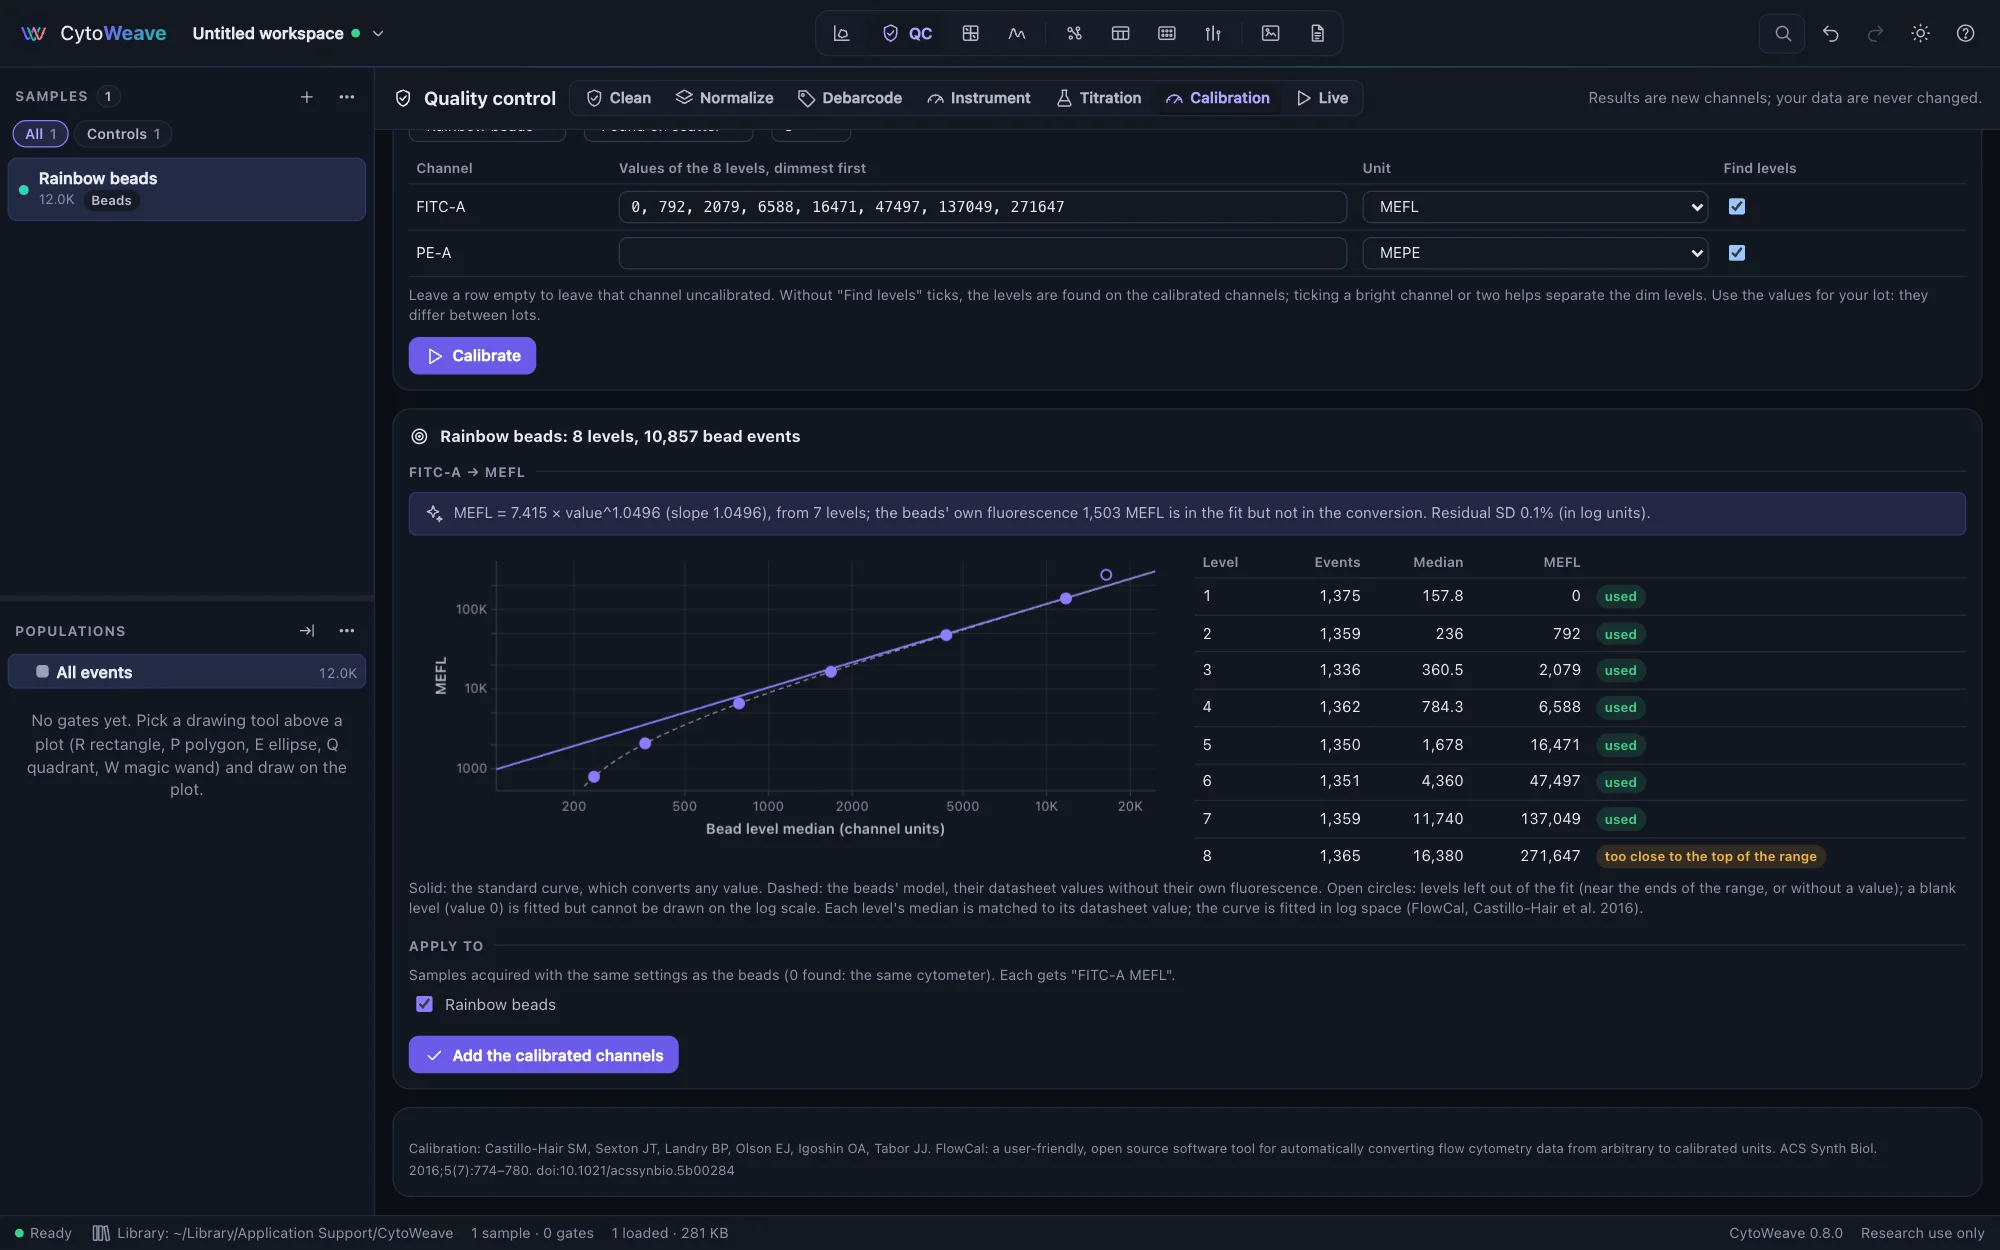
Task: Add a sample with the plus icon
Action: coord(307,97)
